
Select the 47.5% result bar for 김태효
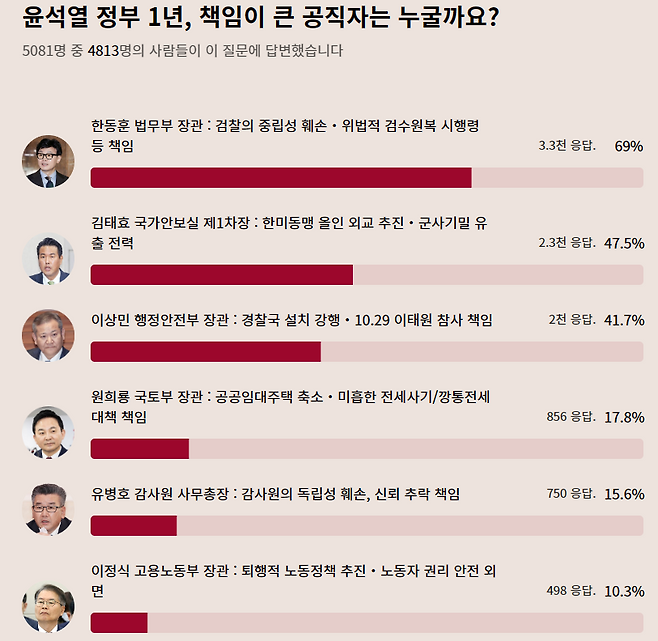coord(367,275)
